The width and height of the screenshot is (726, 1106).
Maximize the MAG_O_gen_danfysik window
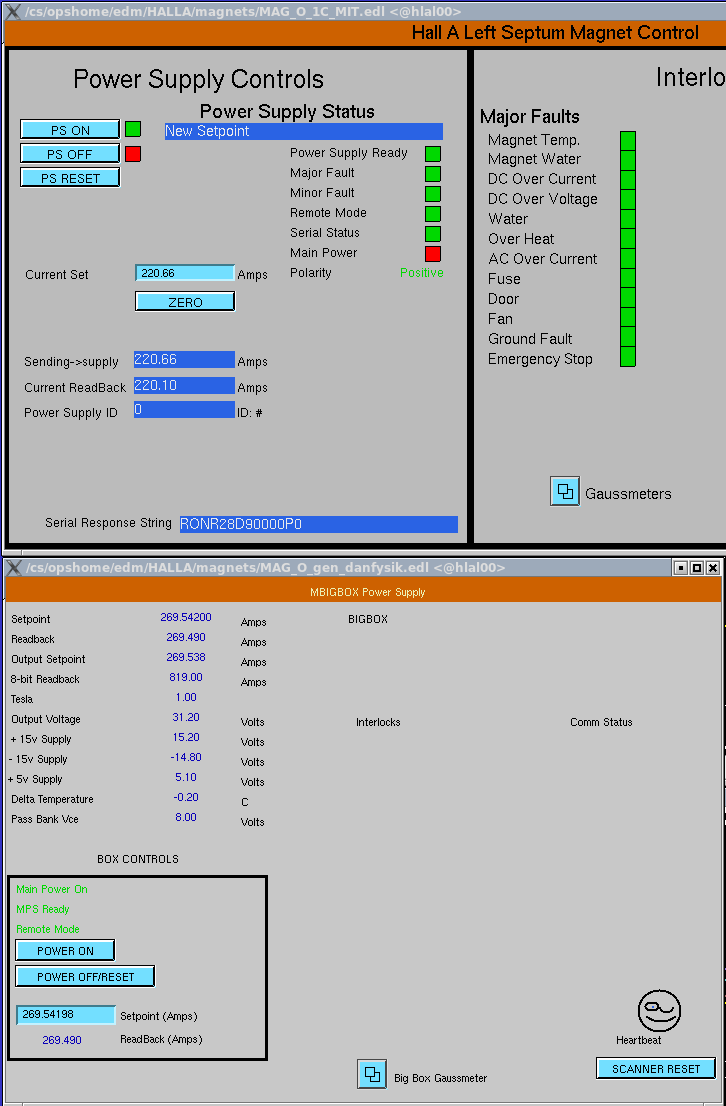696,567
